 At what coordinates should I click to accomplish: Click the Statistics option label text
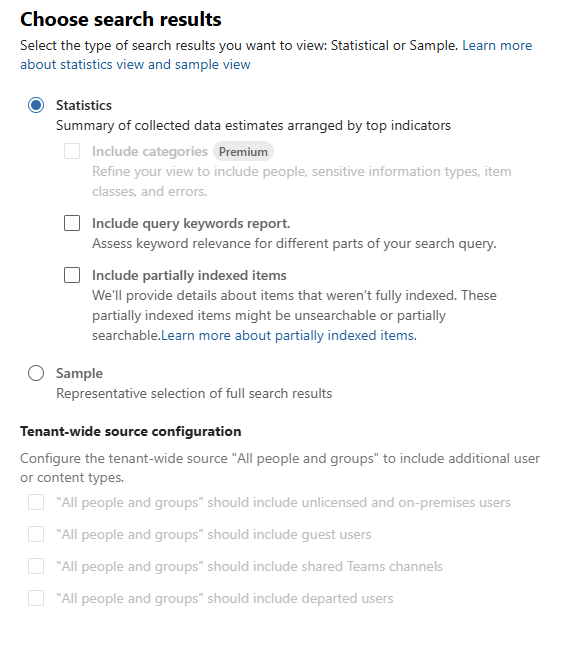84,105
